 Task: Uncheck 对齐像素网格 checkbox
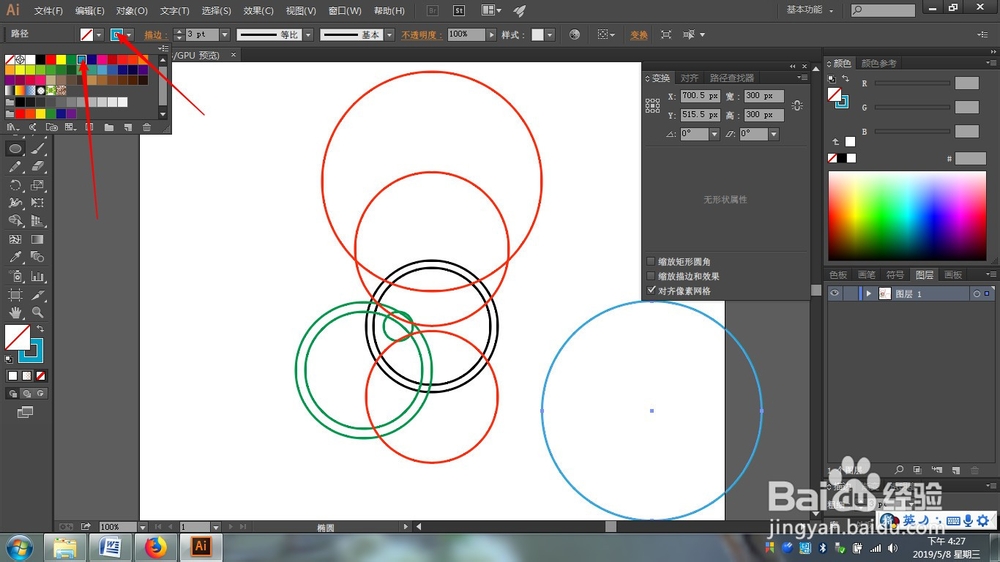[651, 290]
